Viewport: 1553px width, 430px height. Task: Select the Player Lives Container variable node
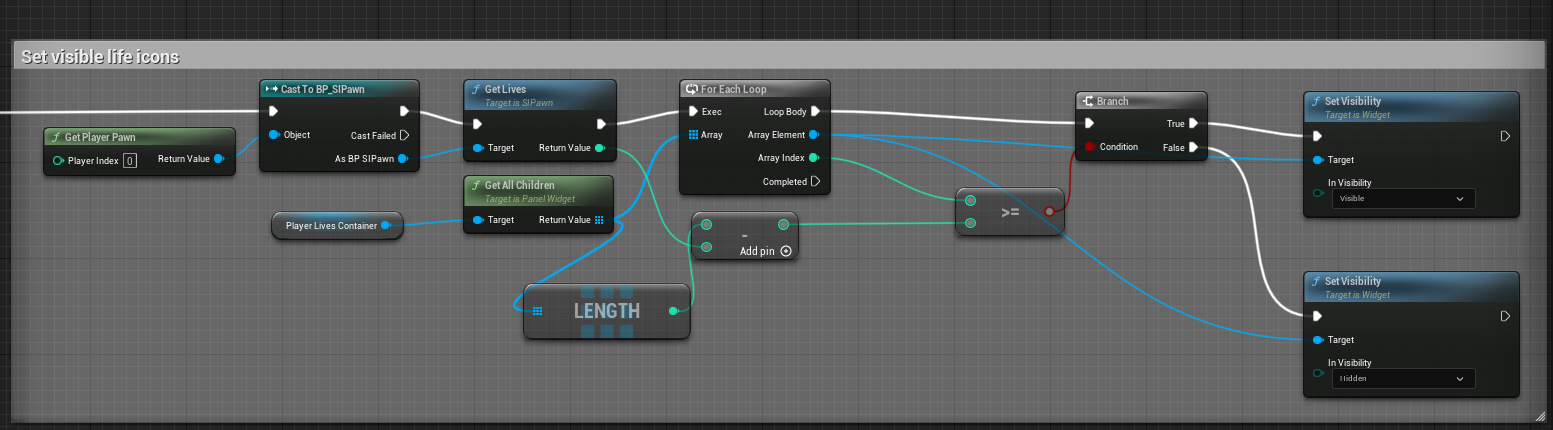331,226
